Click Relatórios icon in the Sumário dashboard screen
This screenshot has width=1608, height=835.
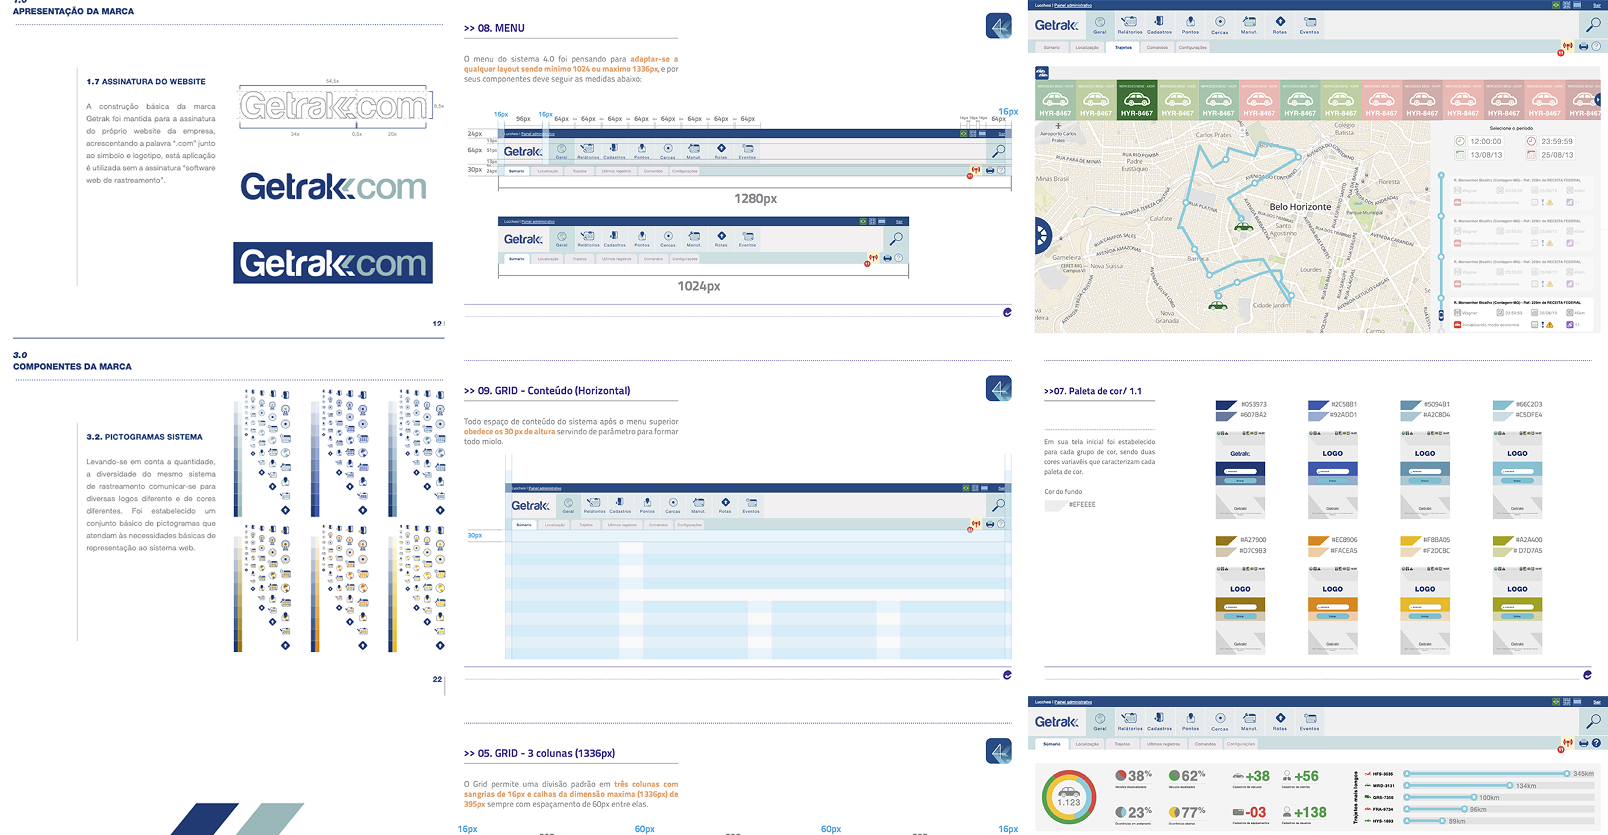click(x=1130, y=721)
